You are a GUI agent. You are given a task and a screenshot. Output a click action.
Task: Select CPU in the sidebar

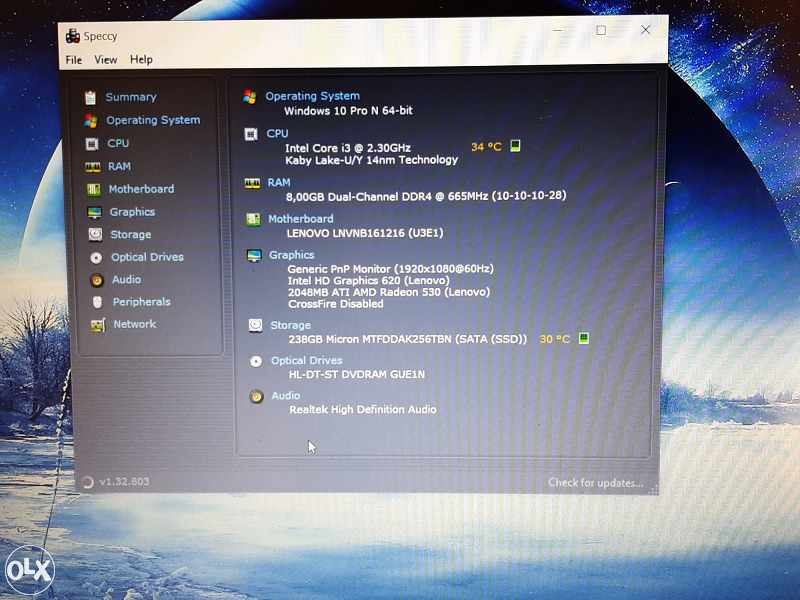tap(118, 143)
